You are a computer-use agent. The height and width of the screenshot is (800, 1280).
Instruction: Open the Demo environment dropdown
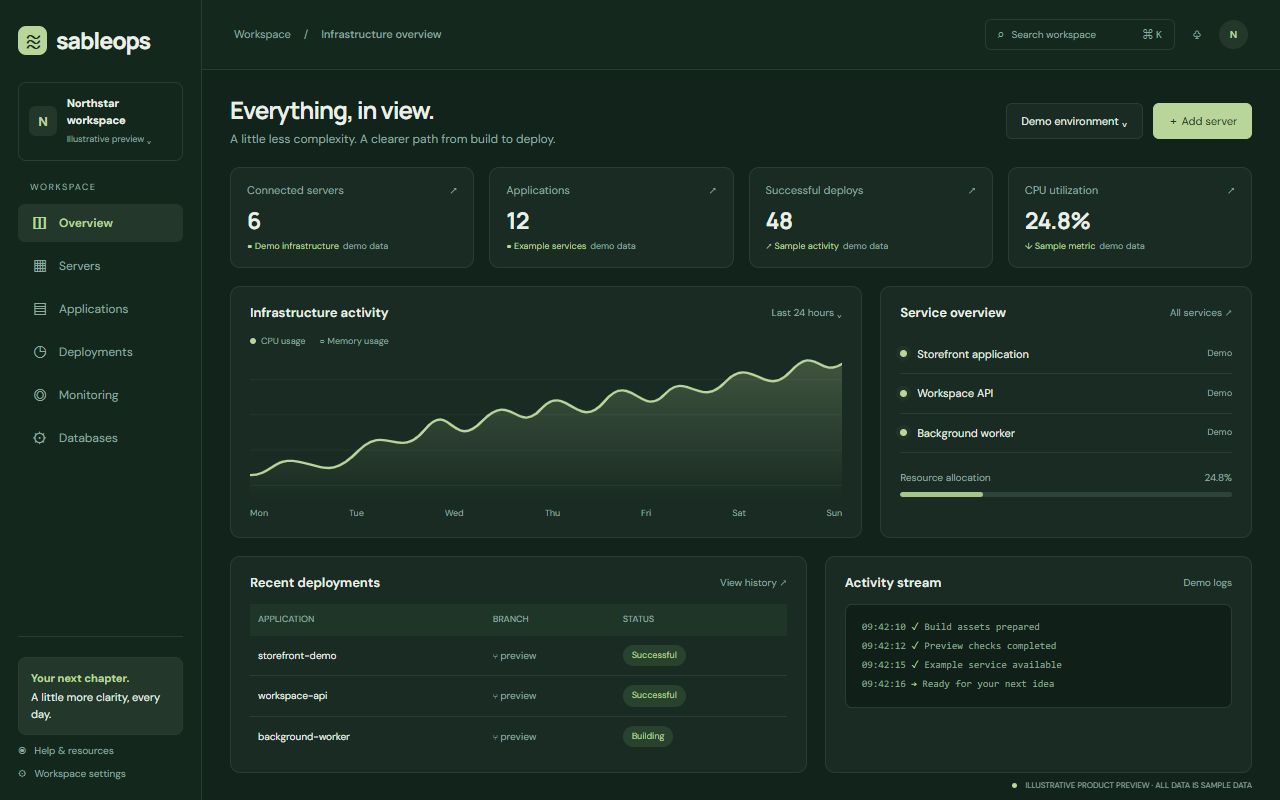tap(1074, 121)
